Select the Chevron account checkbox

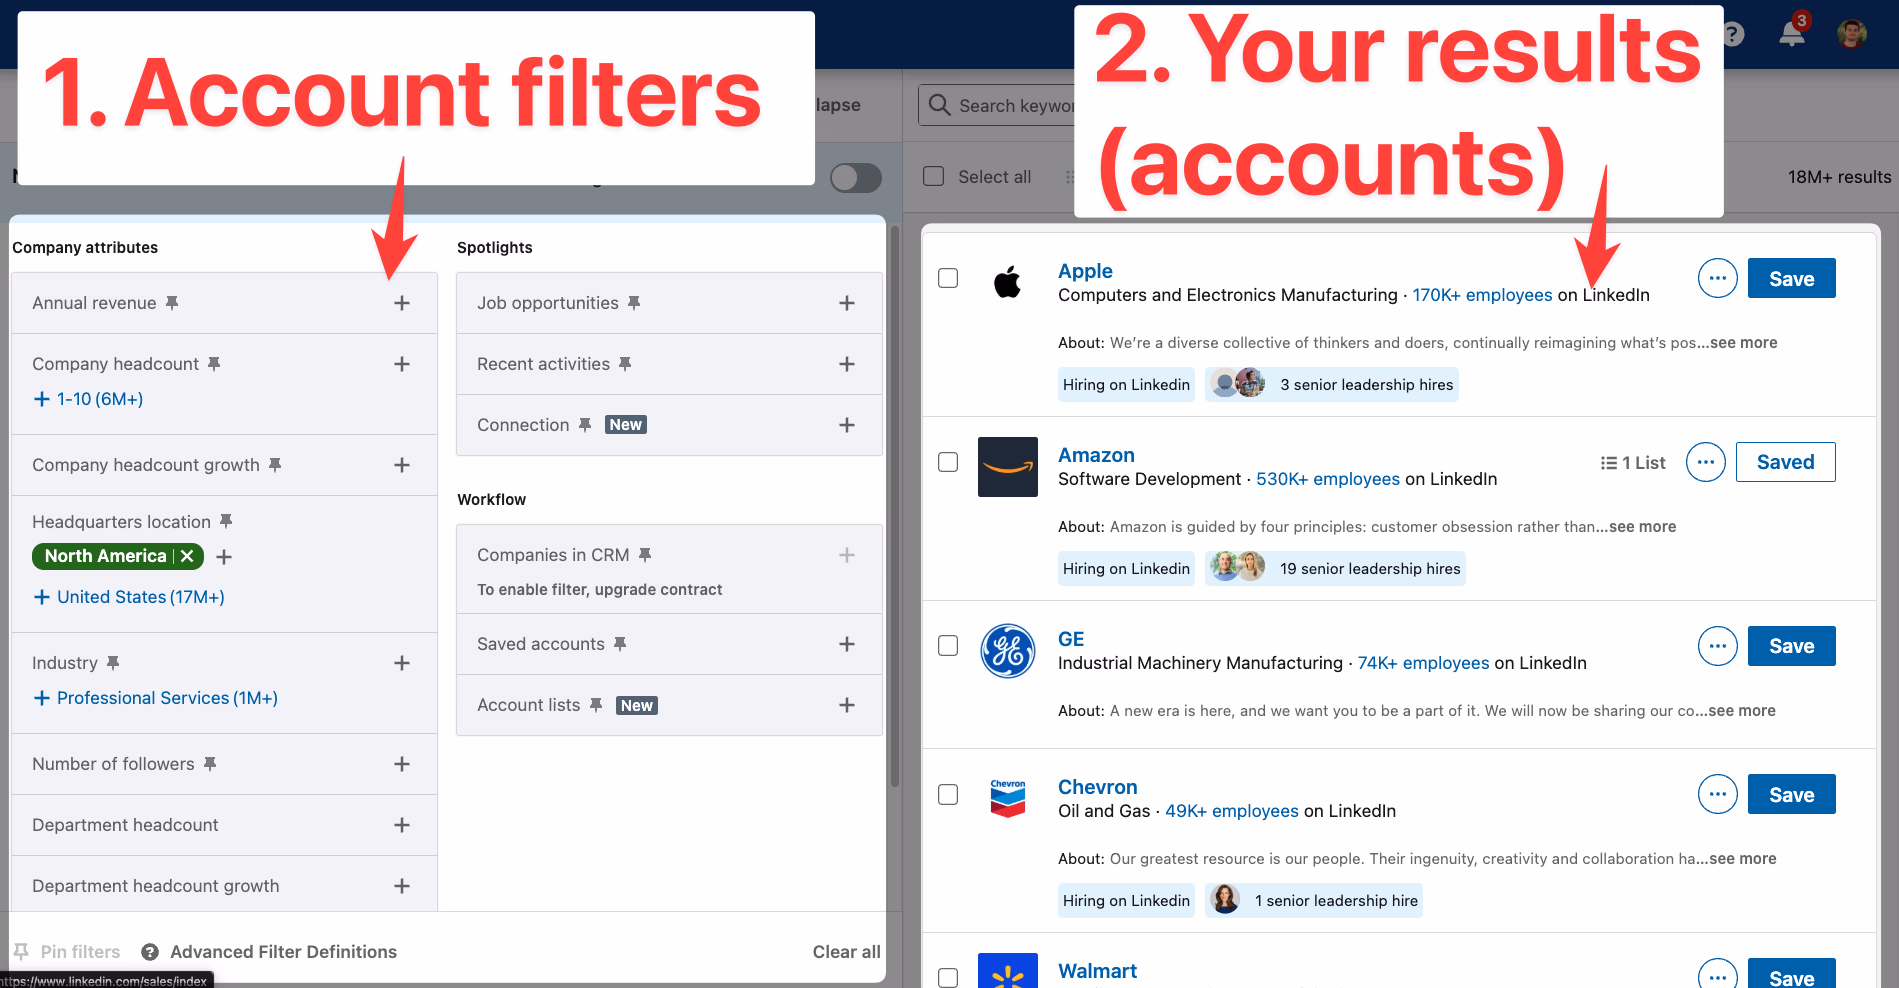pos(948,794)
